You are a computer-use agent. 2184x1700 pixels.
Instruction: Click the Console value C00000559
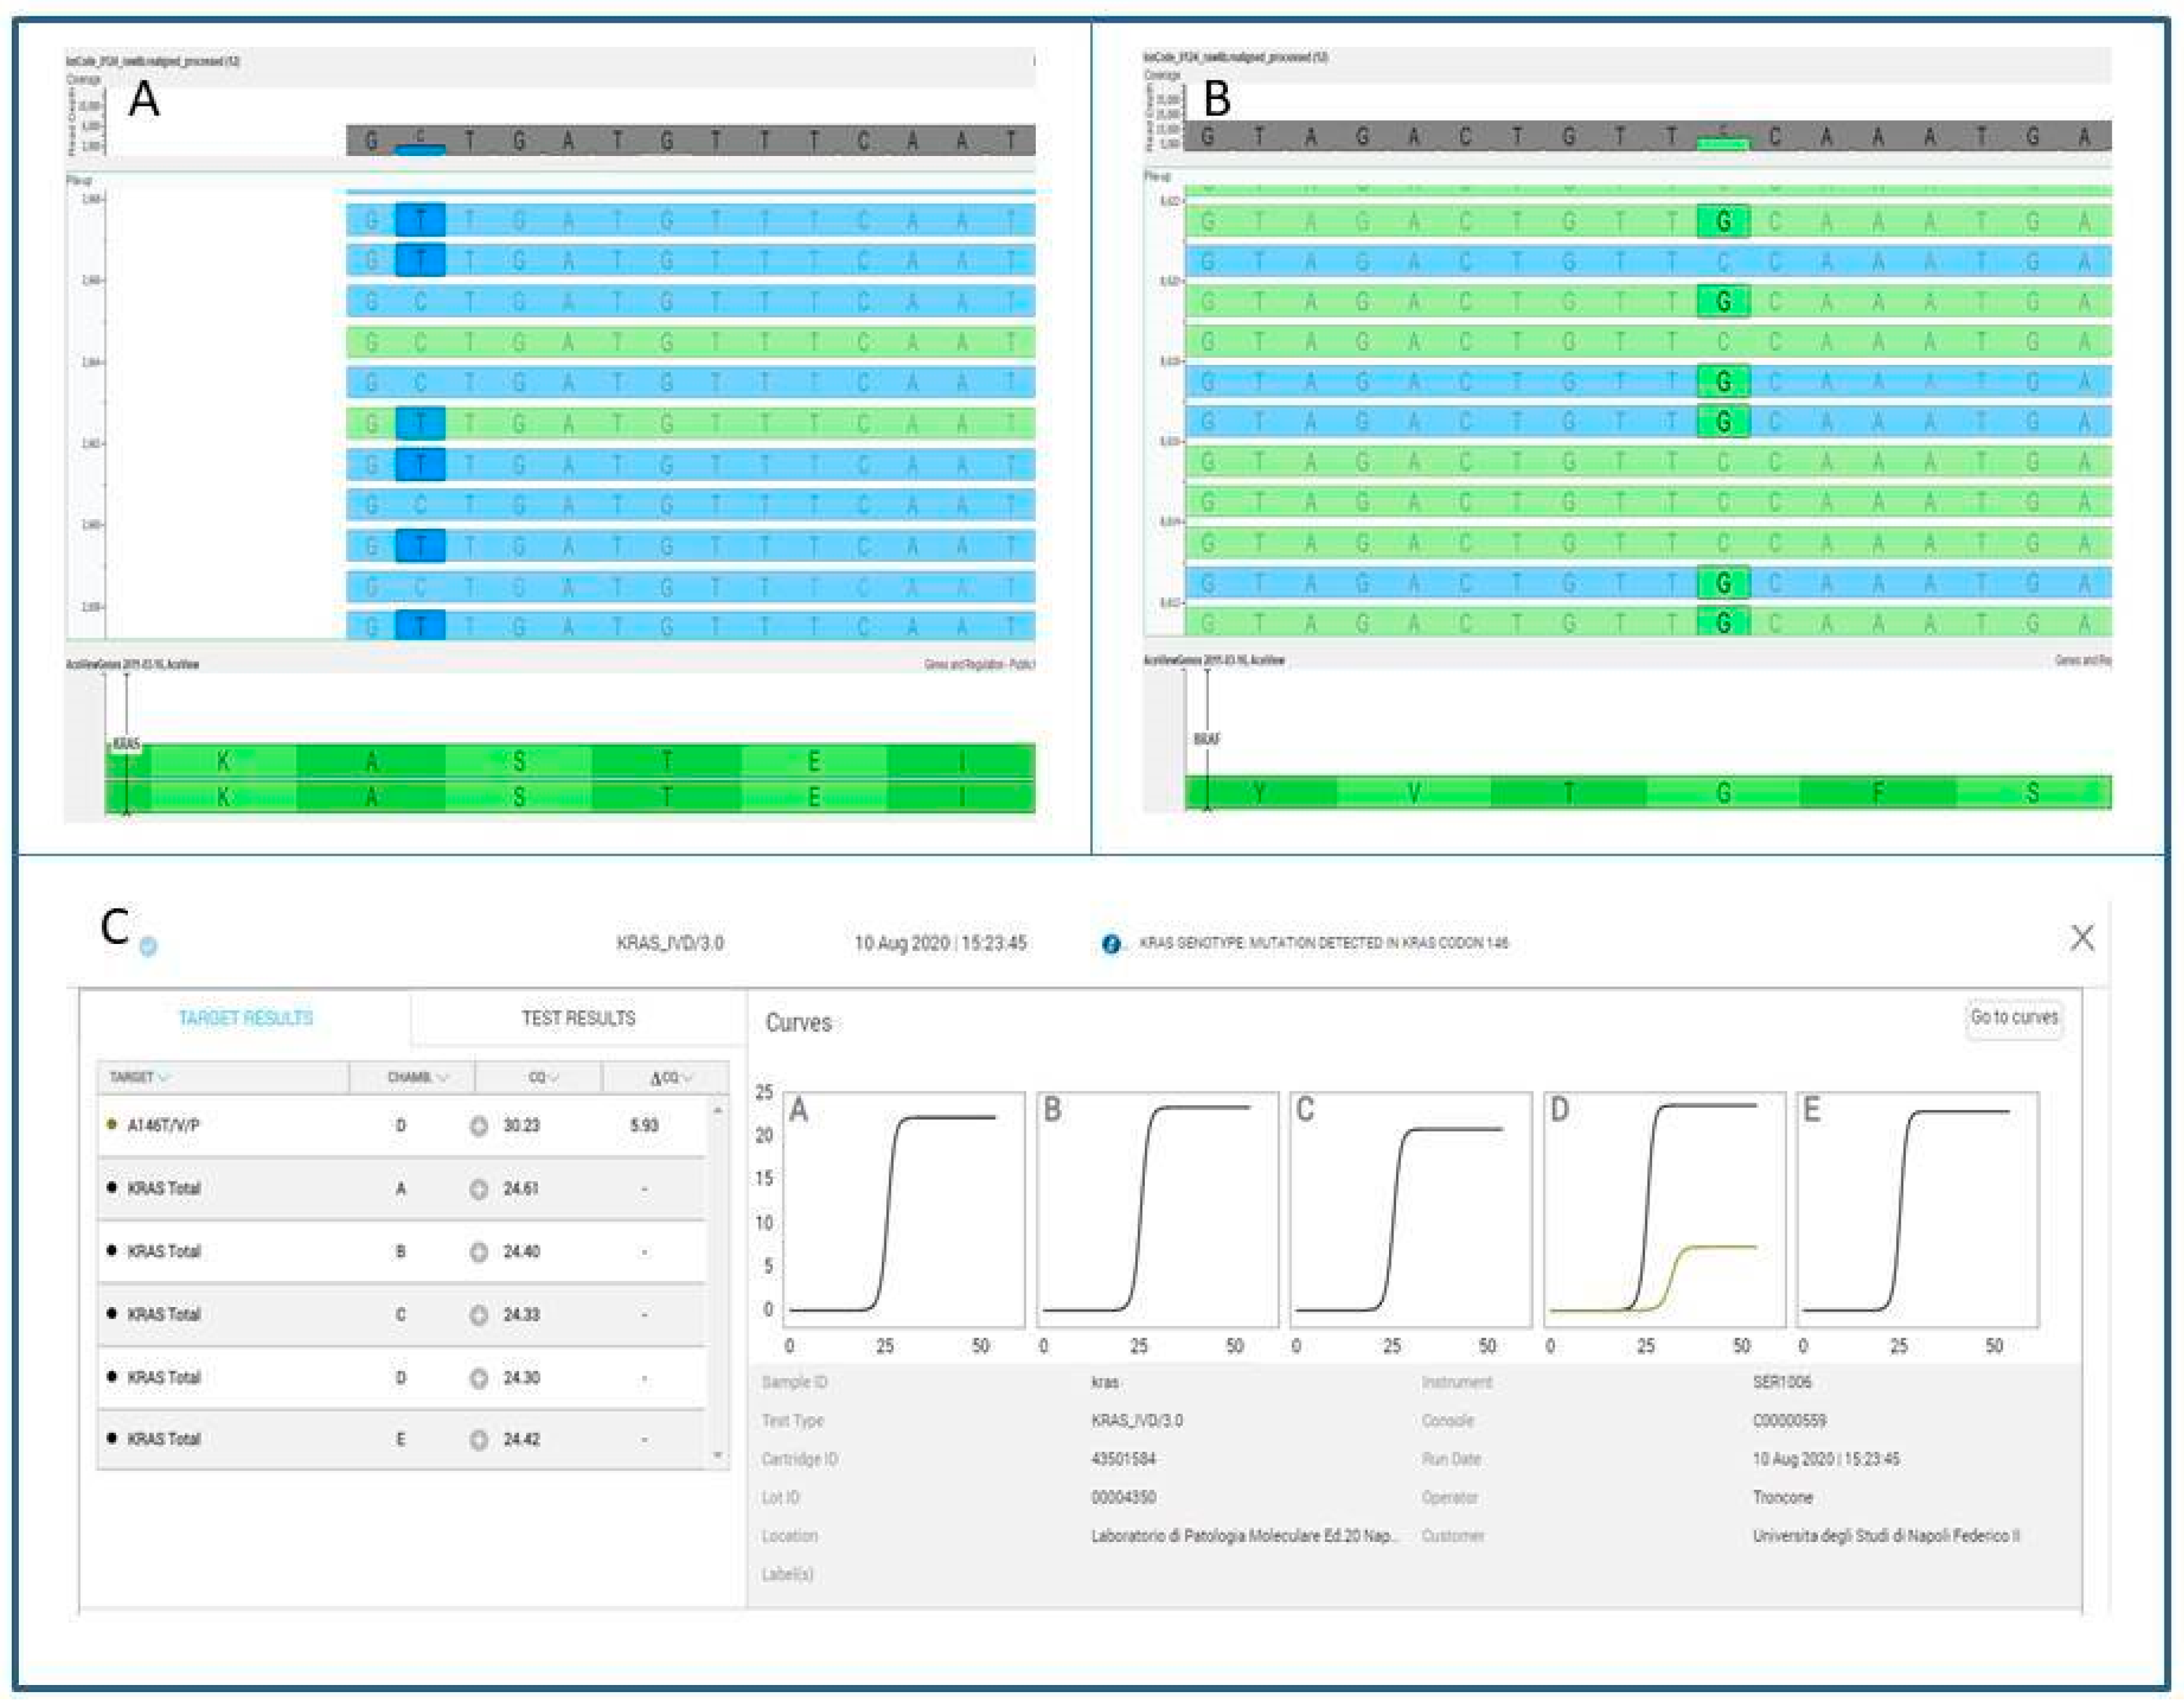[1789, 1420]
